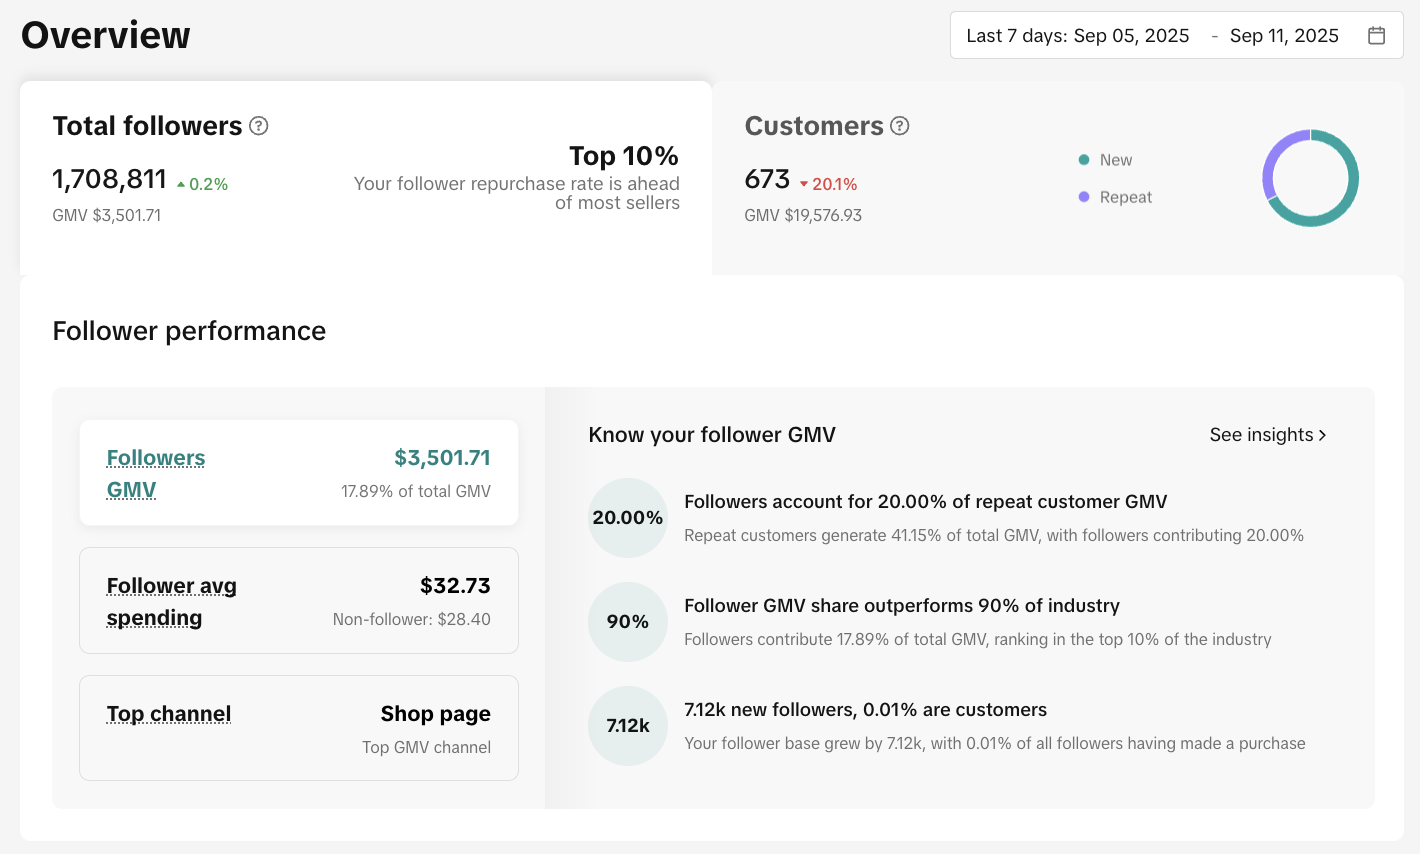This screenshot has height=854, width=1420.
Task: Toggle the Repeat legend item
Action: click(1115, 198)
